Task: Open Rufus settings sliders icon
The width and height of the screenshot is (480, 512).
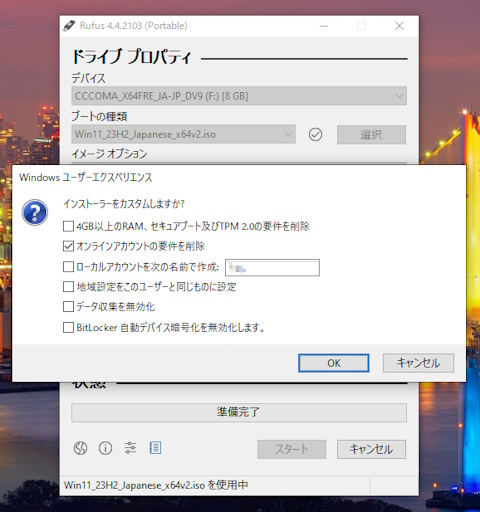Action: click(x=130, y=448)
